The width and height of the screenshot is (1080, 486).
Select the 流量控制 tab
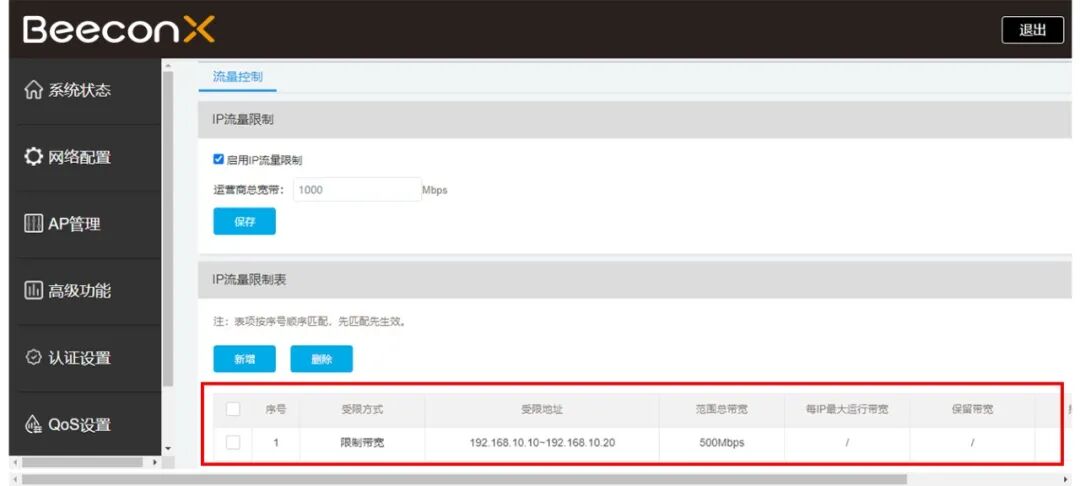click(238, 77)
